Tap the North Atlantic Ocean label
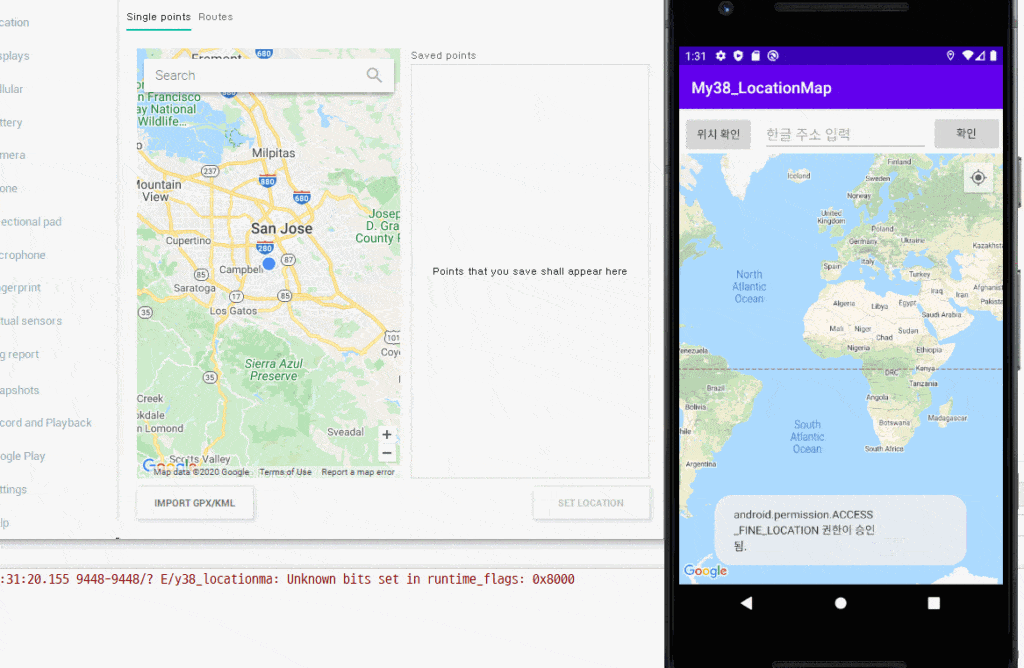The height and width of the screenshot is (668, 1024). pyautogui.click(x=749, y=287)
